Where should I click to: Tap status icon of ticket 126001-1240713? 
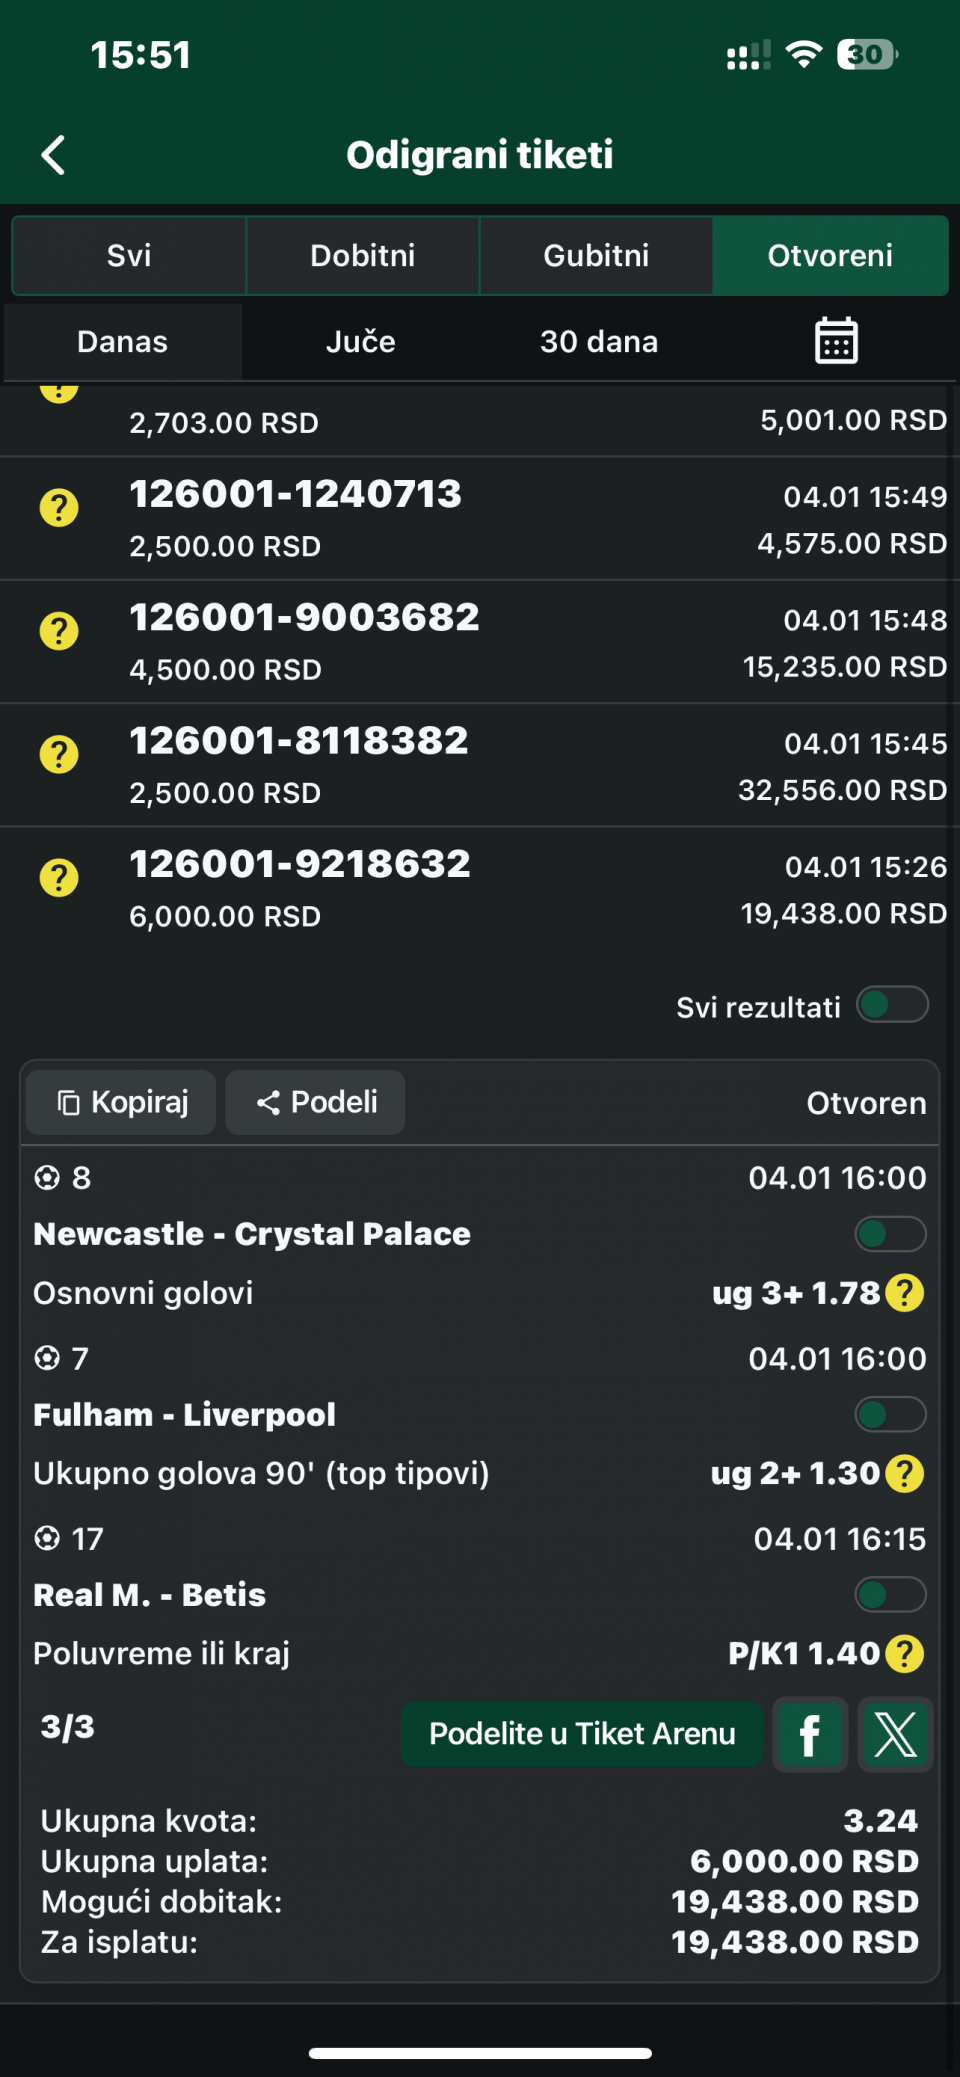(59, 508)
